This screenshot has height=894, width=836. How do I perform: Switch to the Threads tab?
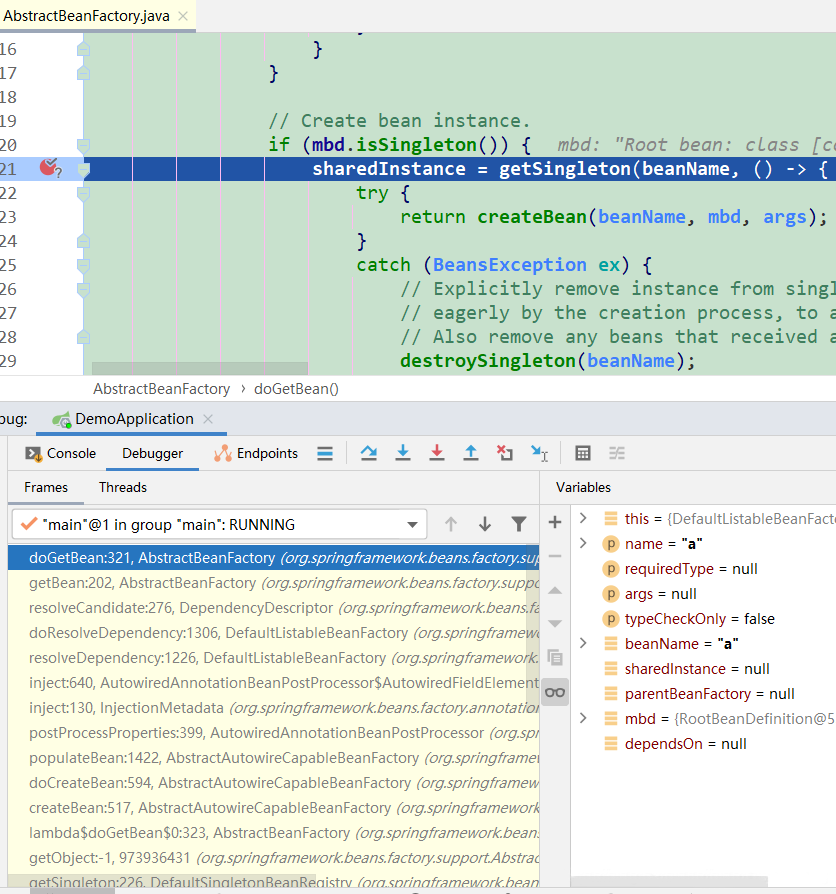pyautogui.click(x=123, y=487)
